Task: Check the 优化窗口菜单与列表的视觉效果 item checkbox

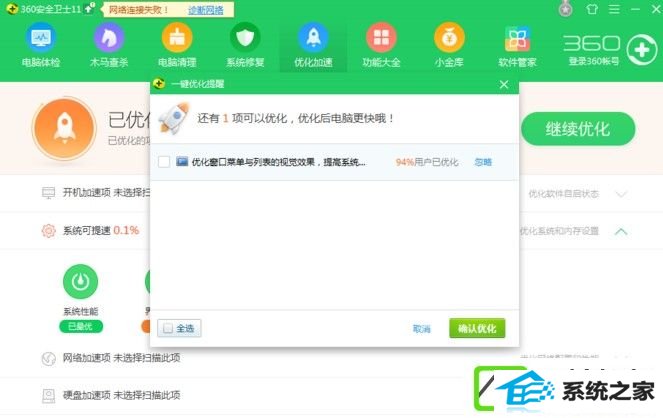Action: (164, 162)
